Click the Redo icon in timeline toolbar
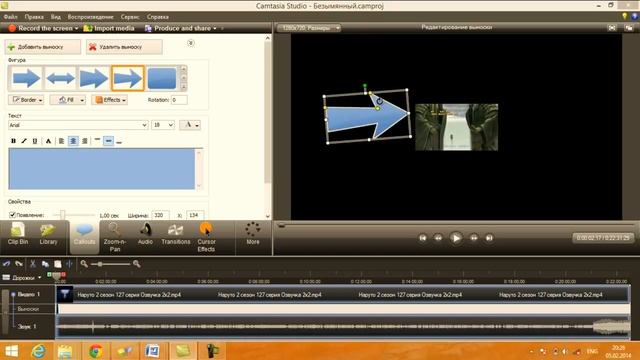The width and height of the screenshot is (640, 360). [19, 264]
